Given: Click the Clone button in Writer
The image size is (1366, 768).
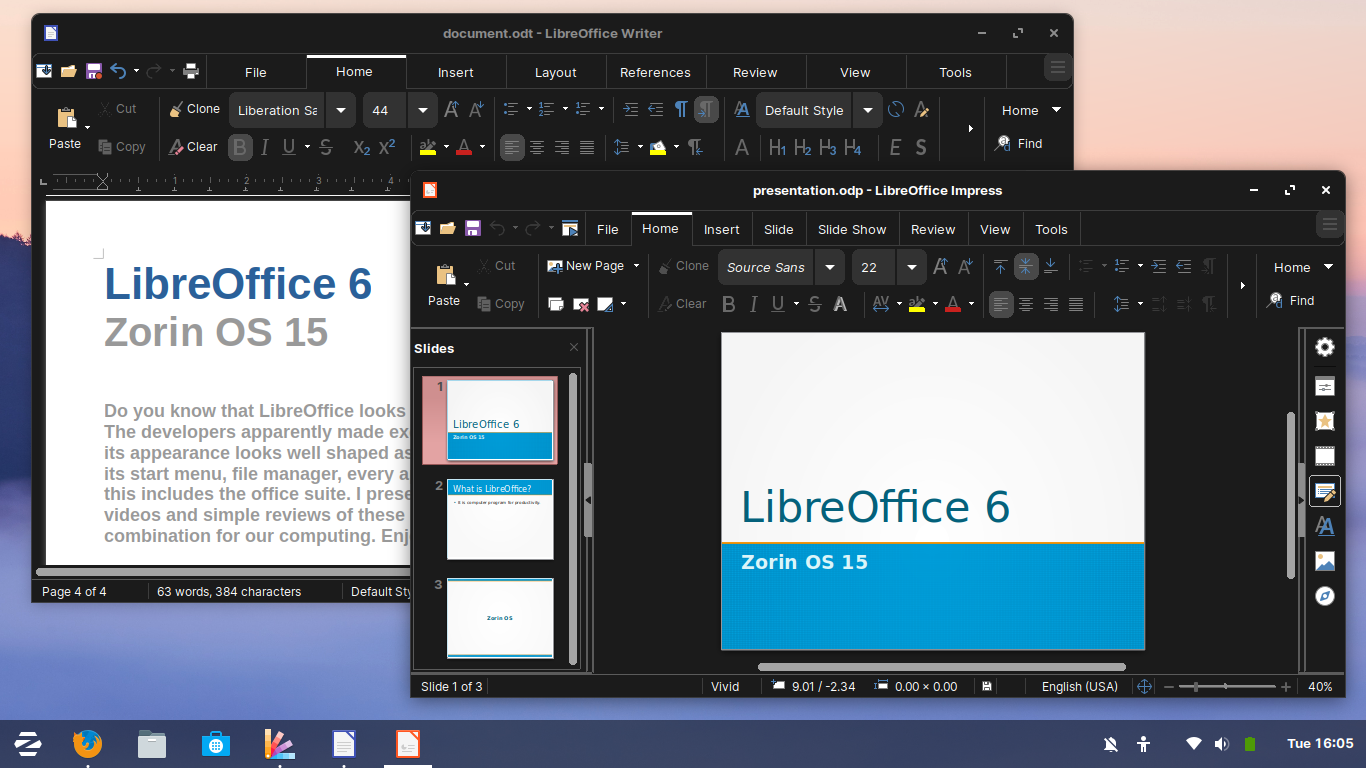Looking at the screenshot, I should click(194, 109).
